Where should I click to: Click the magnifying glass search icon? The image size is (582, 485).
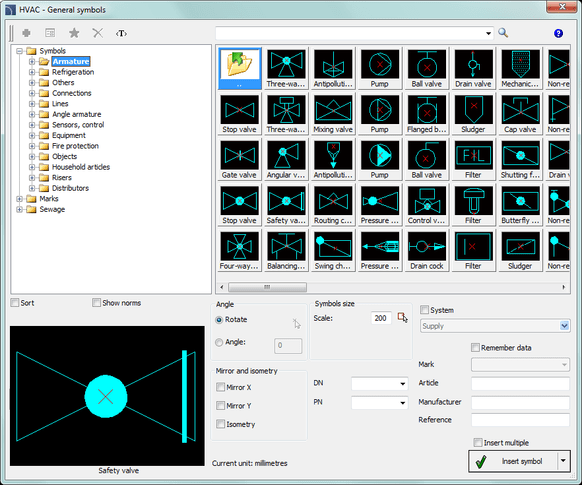point(503,33)
